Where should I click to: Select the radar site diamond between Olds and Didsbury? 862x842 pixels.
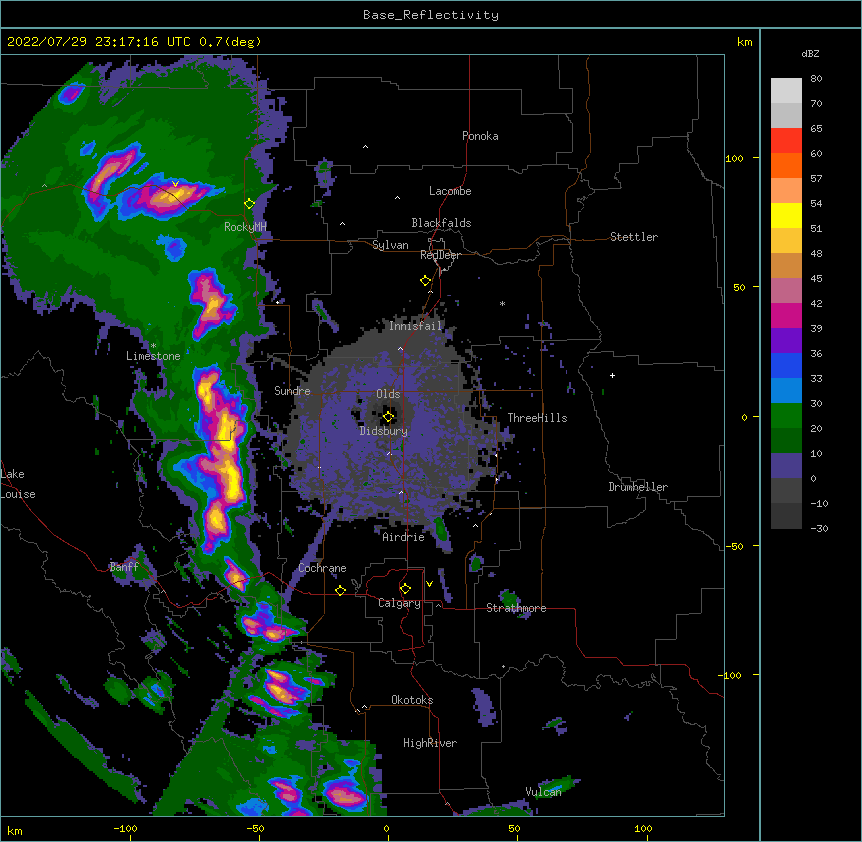(388, 417)
